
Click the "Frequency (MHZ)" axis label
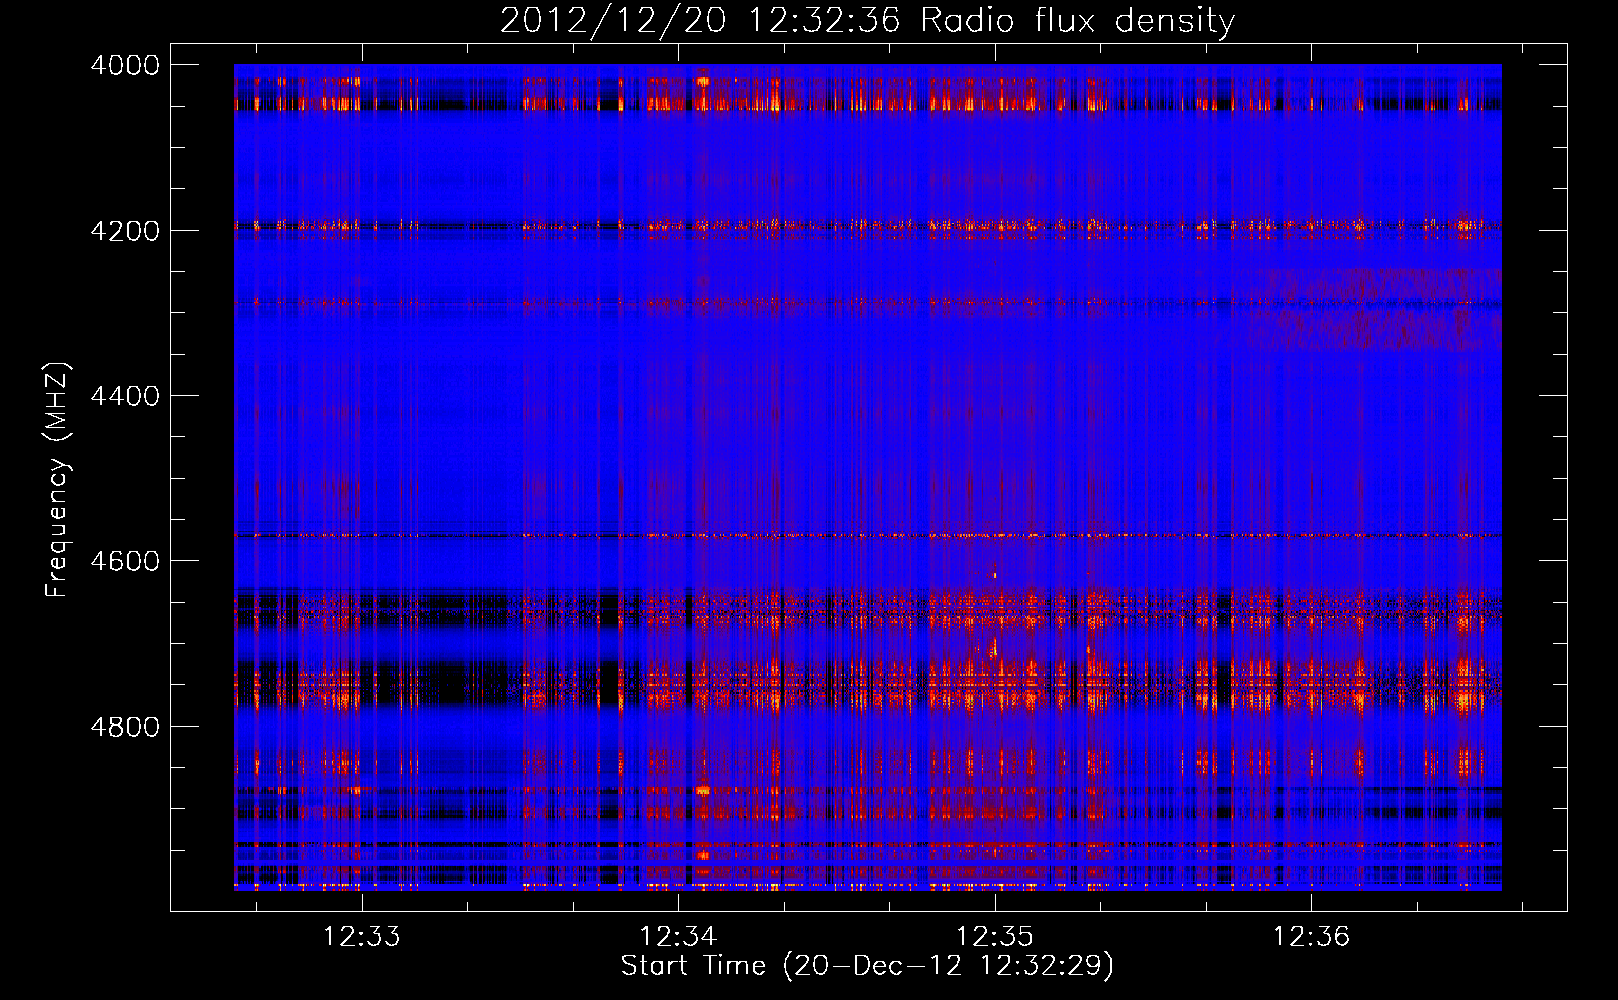coord(57,480)
